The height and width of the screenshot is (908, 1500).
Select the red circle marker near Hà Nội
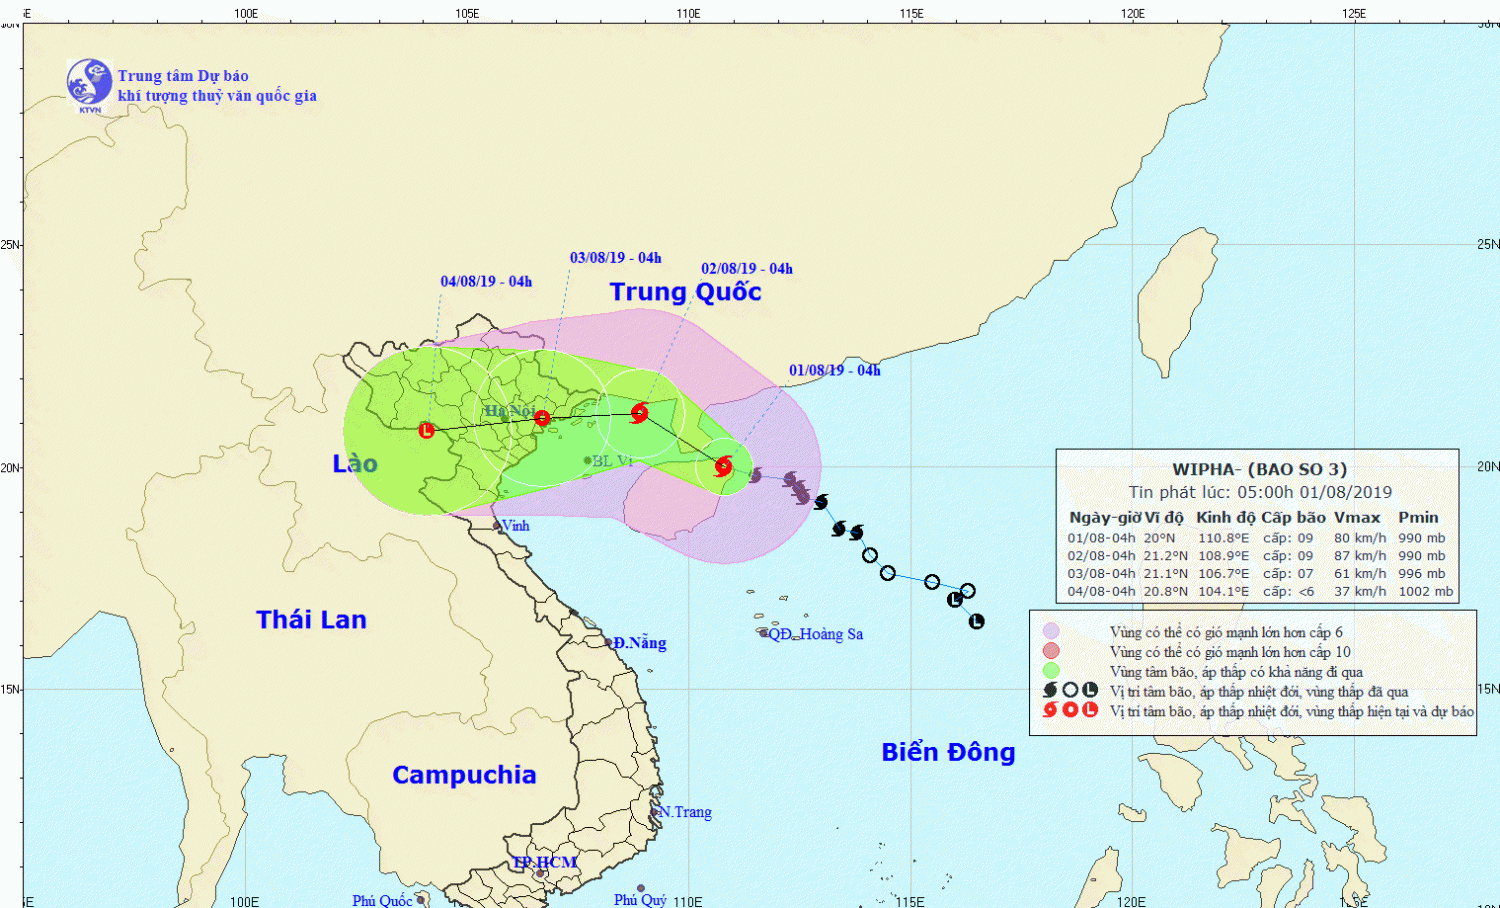tap(542, 418)
